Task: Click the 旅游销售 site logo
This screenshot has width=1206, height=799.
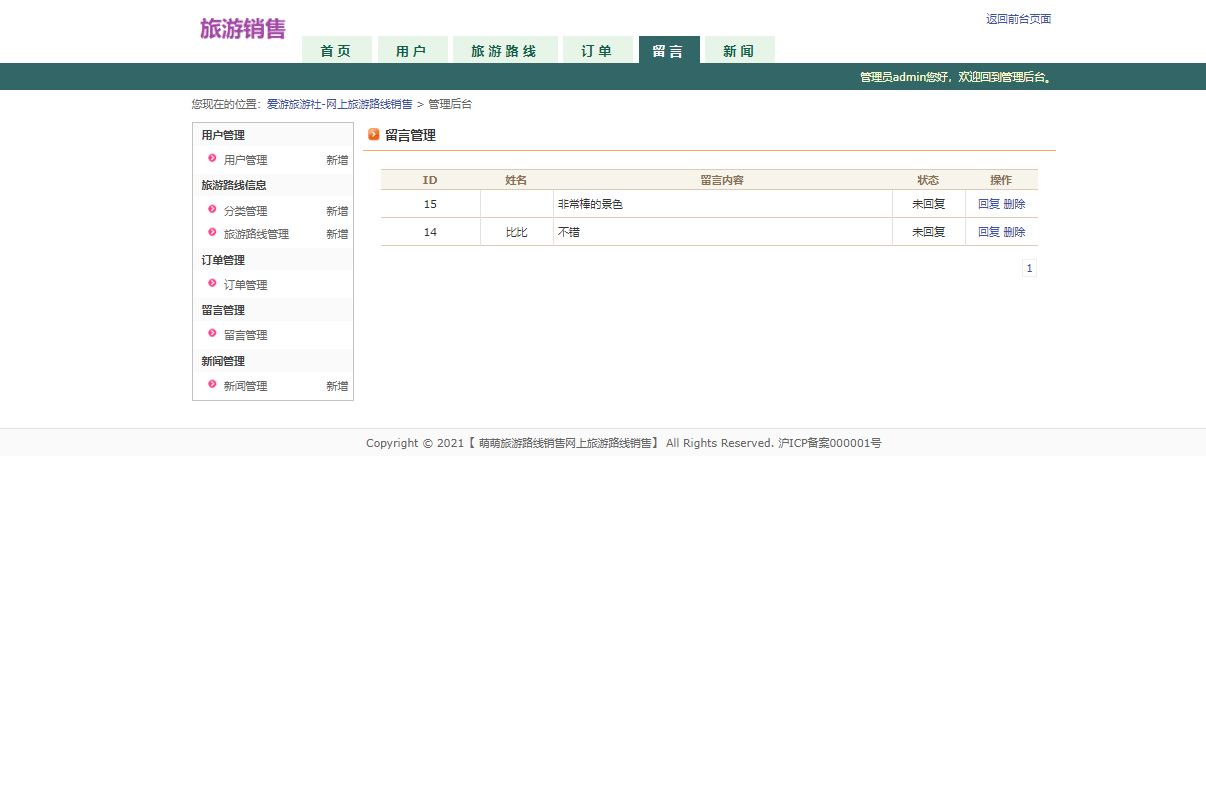Action: pyautogui.click(x=241, y=29)
